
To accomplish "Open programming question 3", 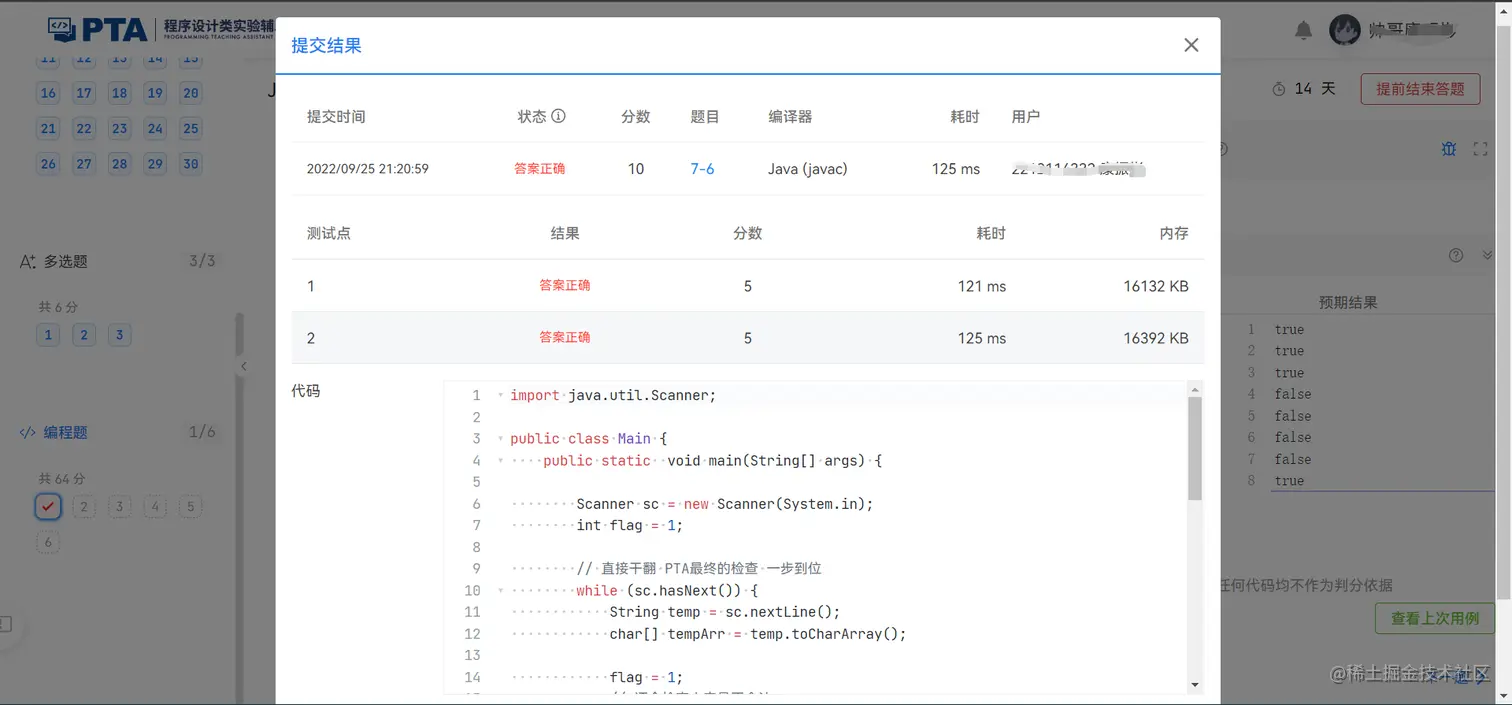I will coord(119,507).
